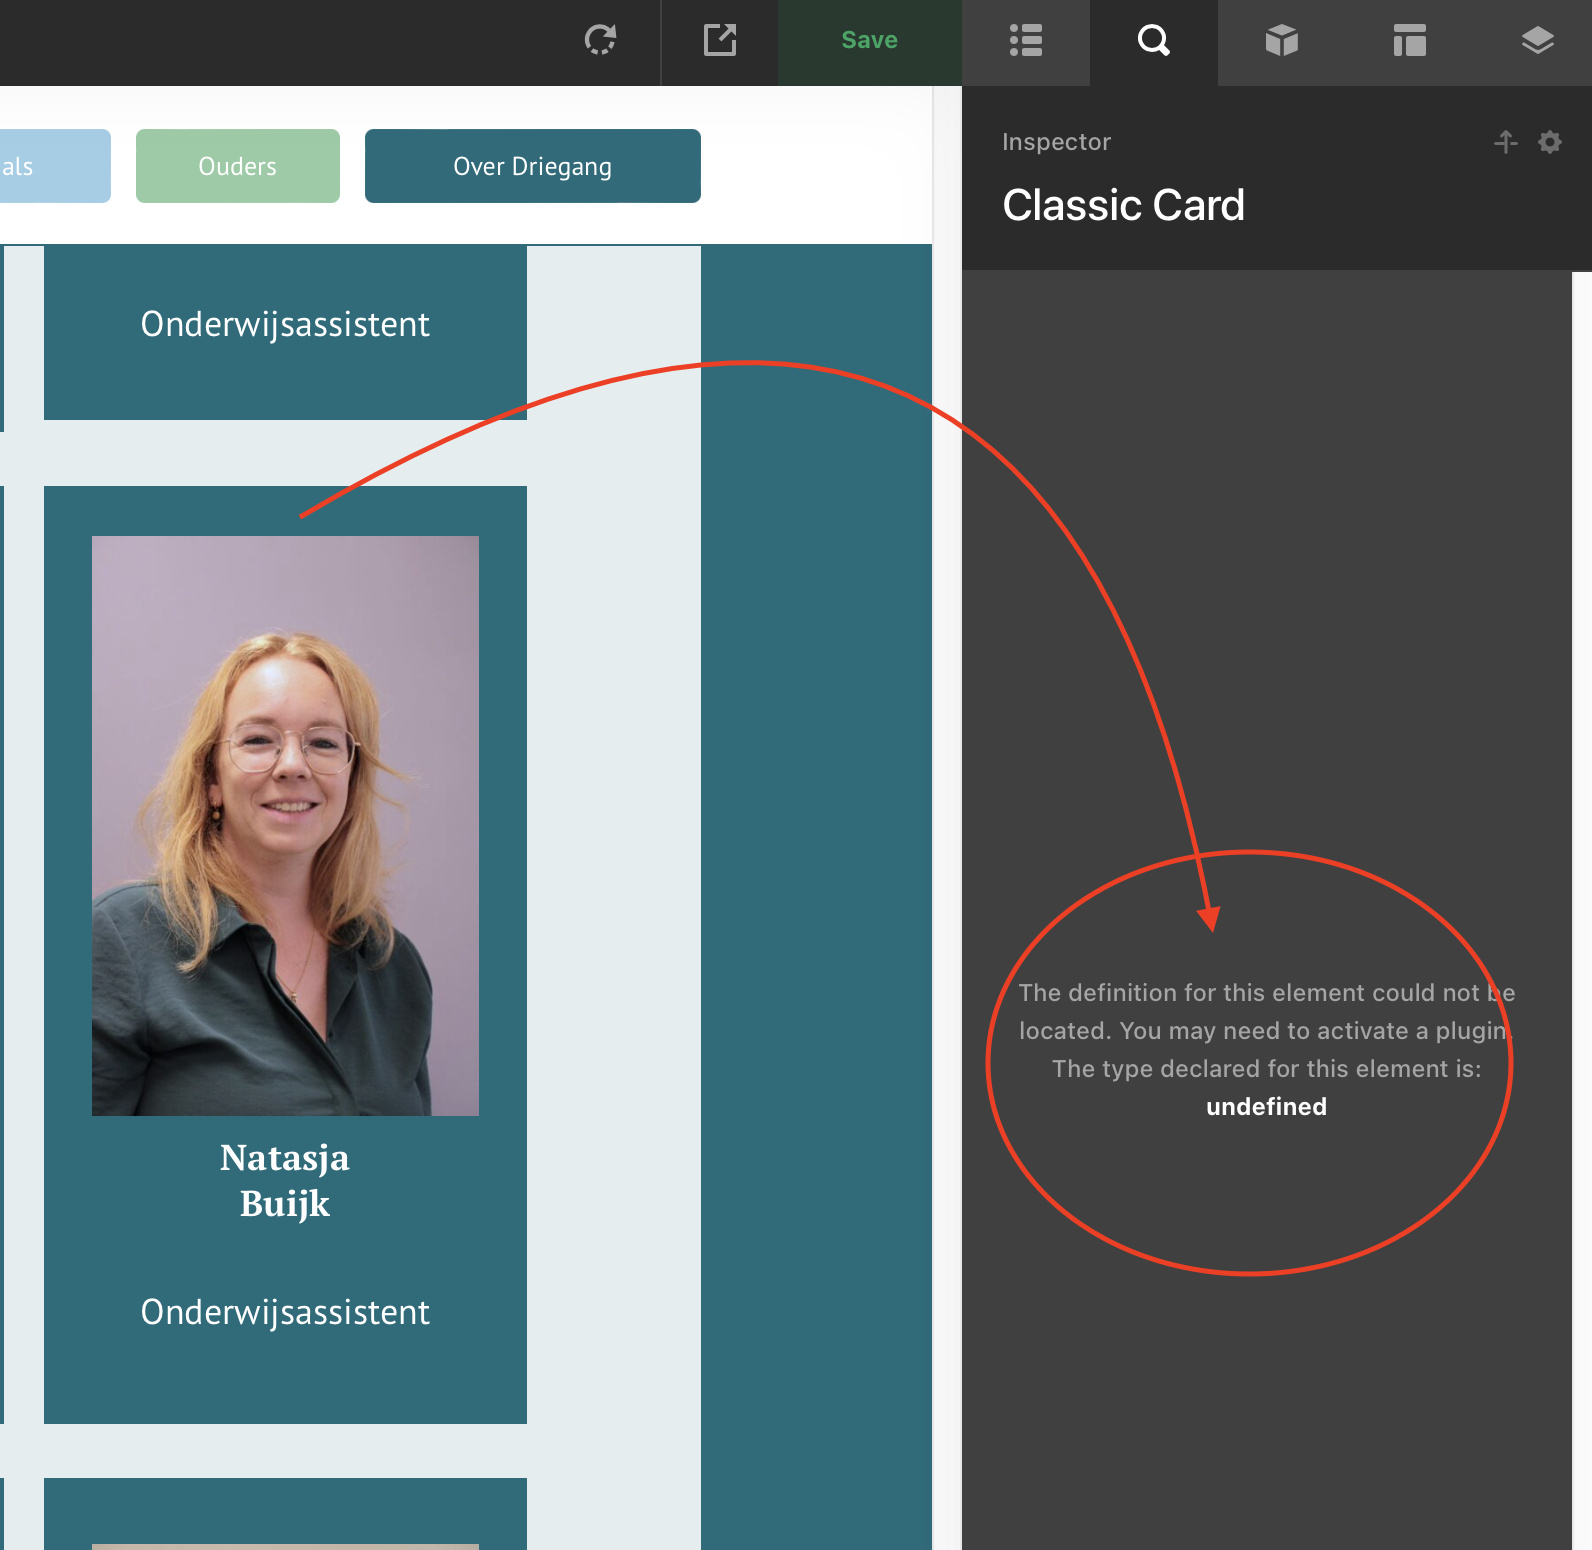Switch to the Inspector magnifier tab
The height and width of the screenshot is (1550, 1592).
pos(1153,40)
